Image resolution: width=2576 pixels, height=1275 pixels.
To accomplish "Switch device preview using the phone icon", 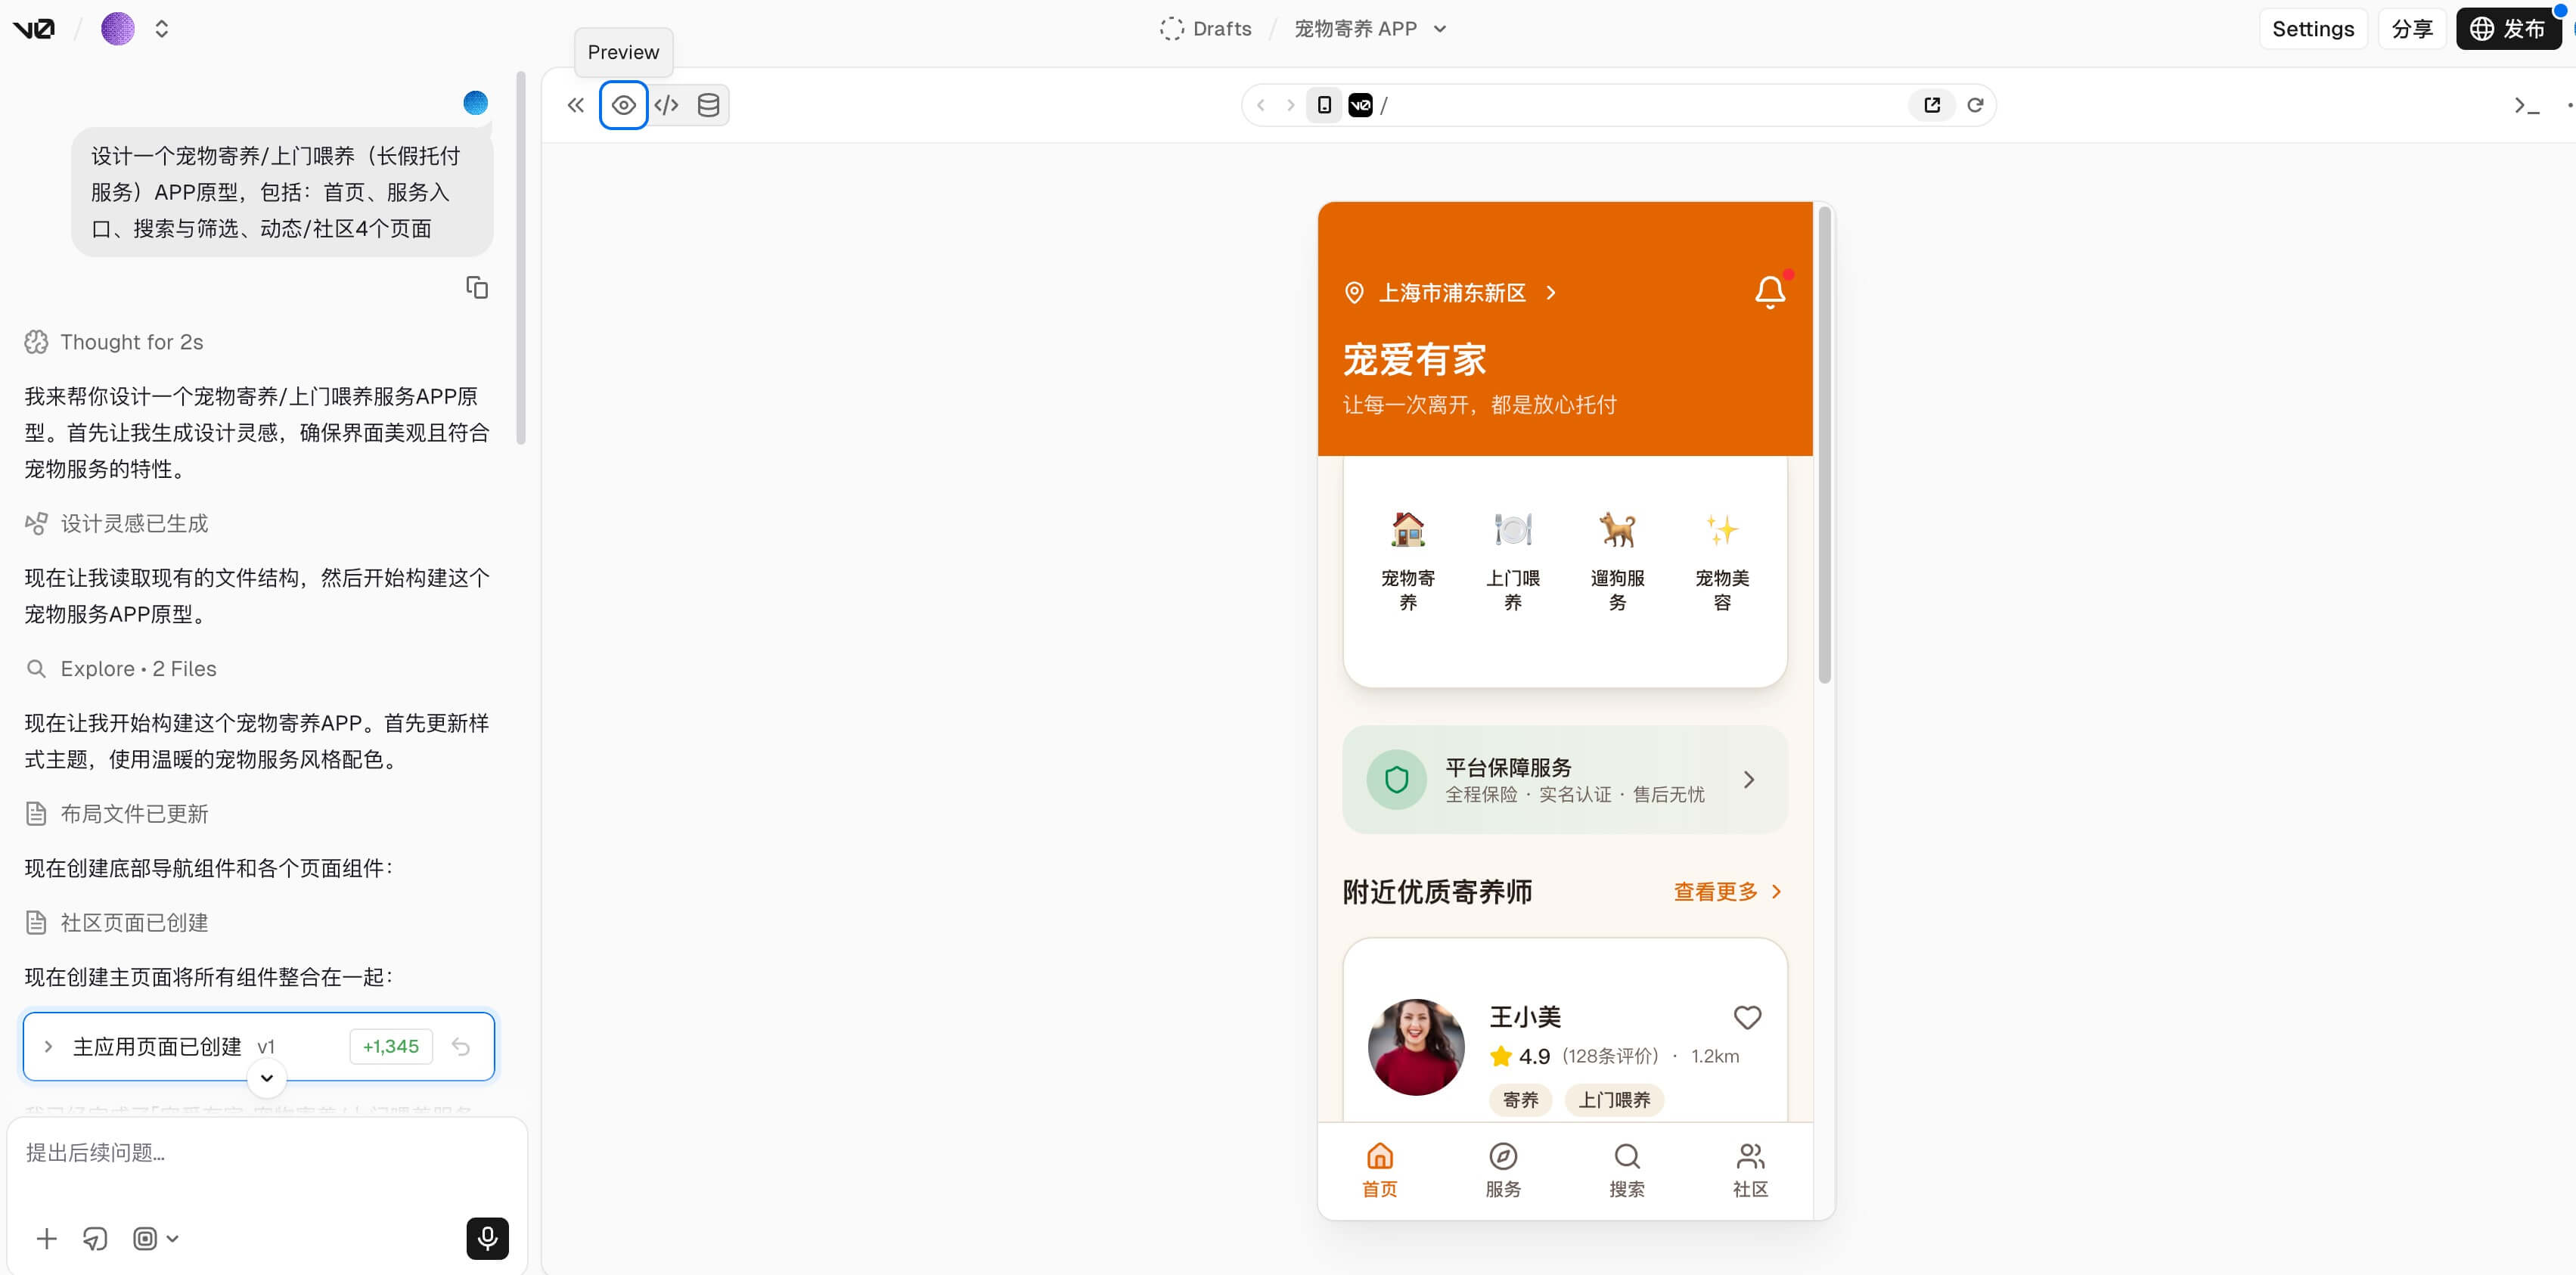I will point(1324,104).
